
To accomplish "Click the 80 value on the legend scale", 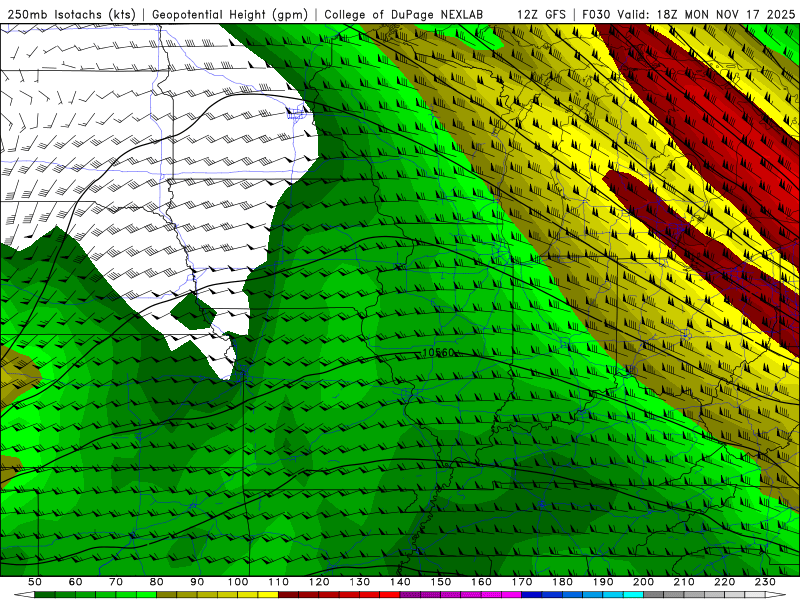I will 157,582.
